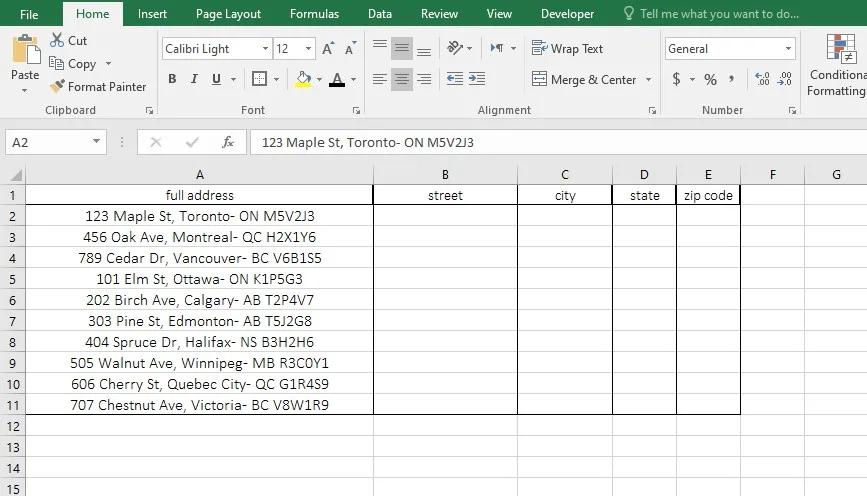Open Merge & Center dropdown arrow

(x=648, y=80)
